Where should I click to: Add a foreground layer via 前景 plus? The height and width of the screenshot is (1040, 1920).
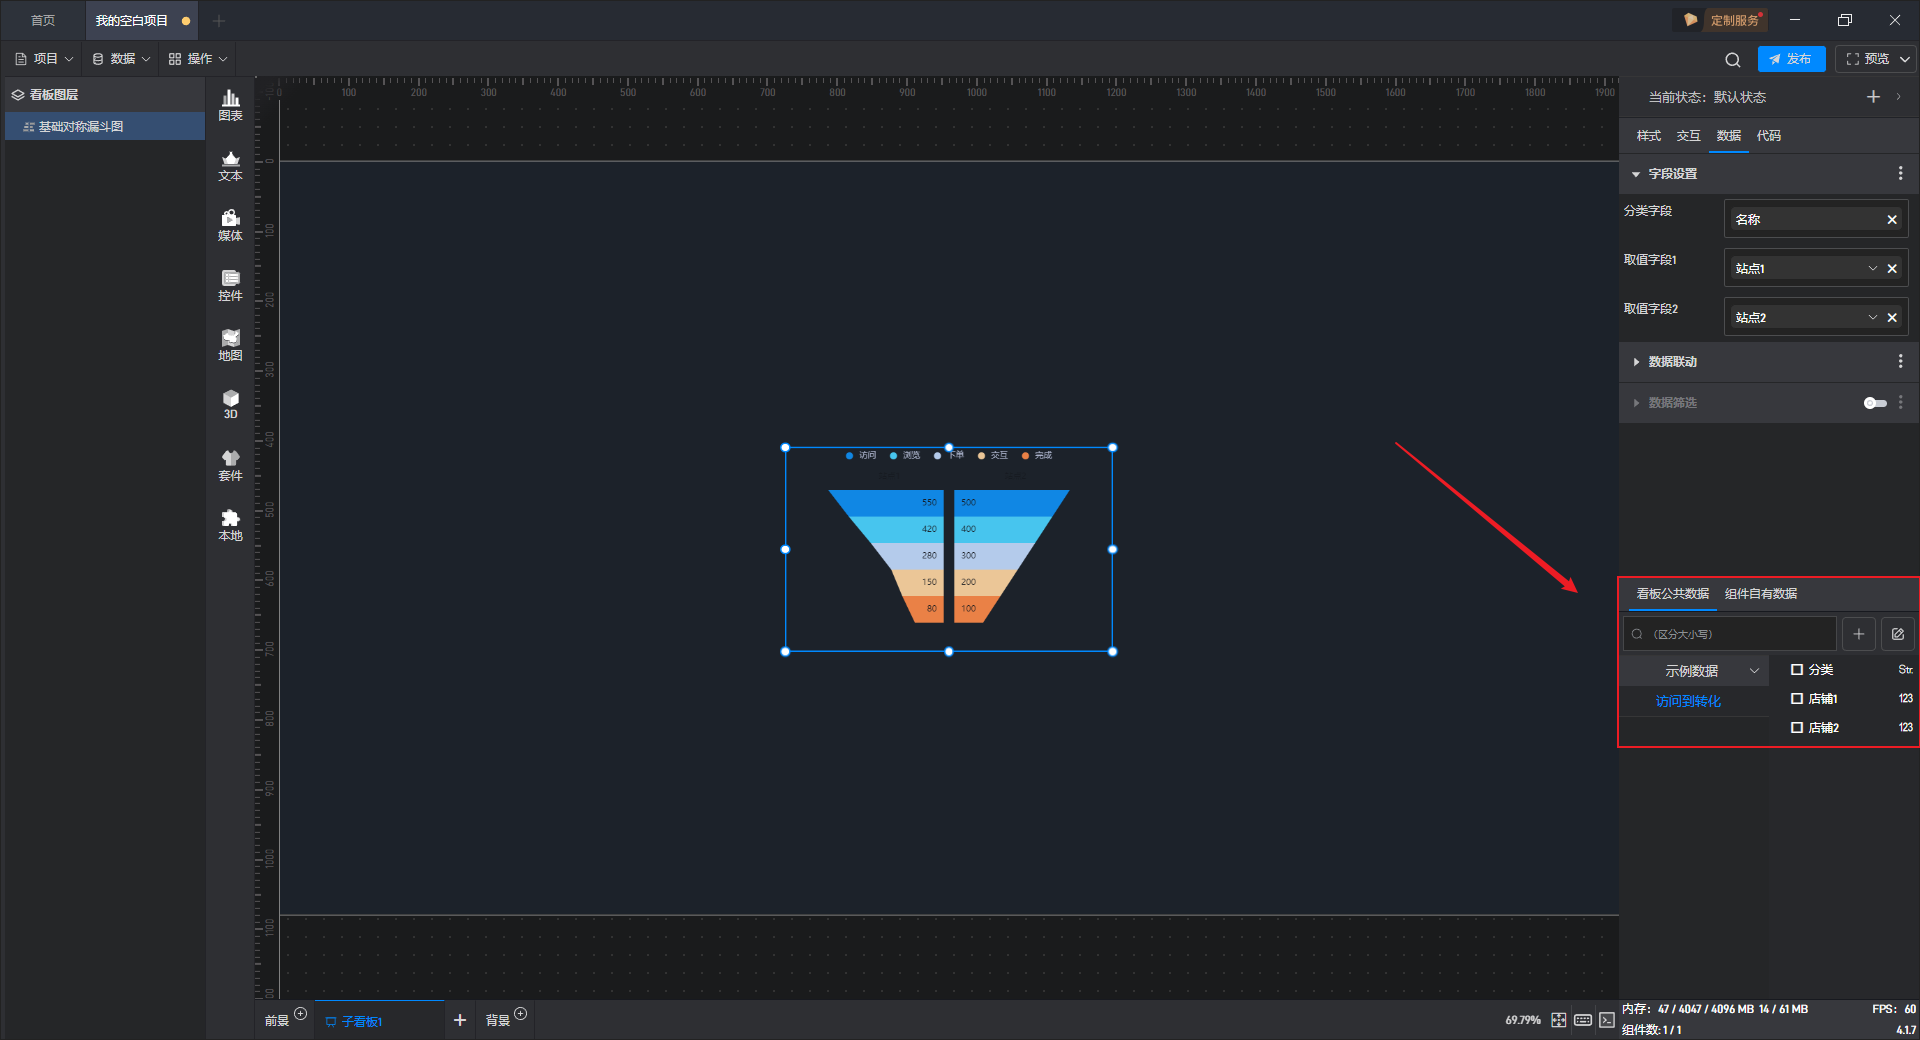click(301, 1014)
